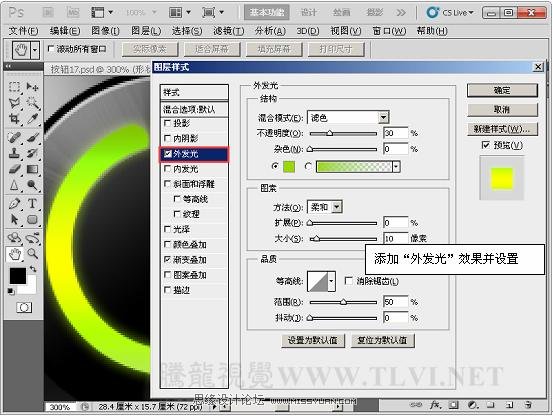Click the link layers icon at bottom
The image size is (553, 416).
point(416,405)
